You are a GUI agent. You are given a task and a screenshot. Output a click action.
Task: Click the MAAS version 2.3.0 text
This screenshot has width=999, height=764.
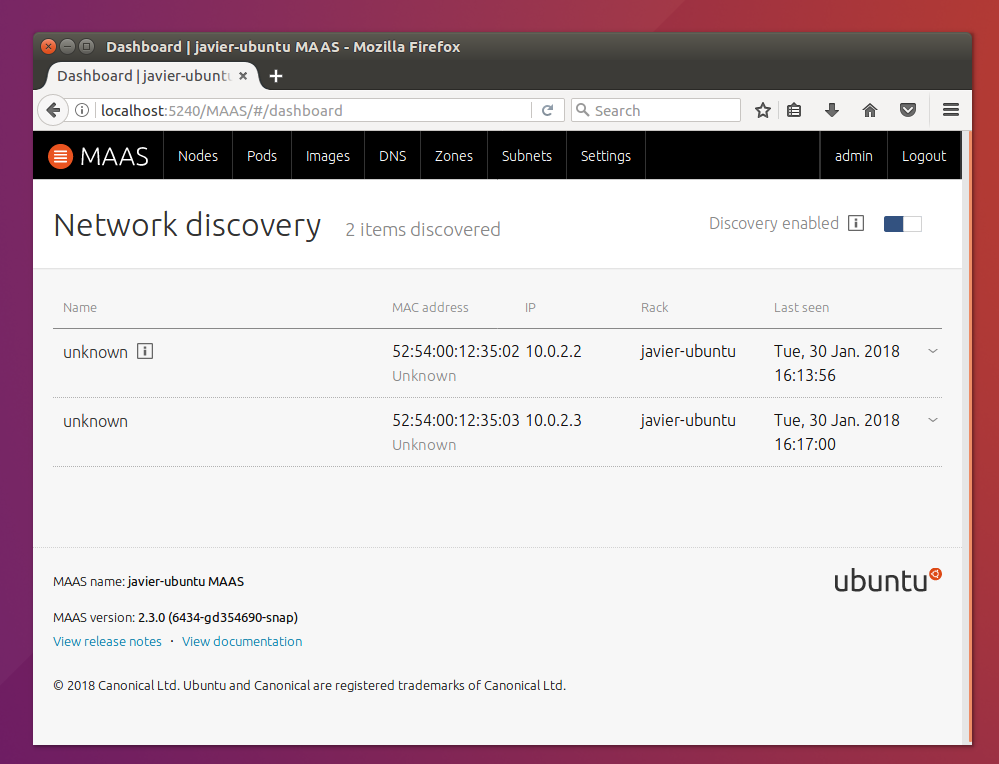tap(175, 617)
